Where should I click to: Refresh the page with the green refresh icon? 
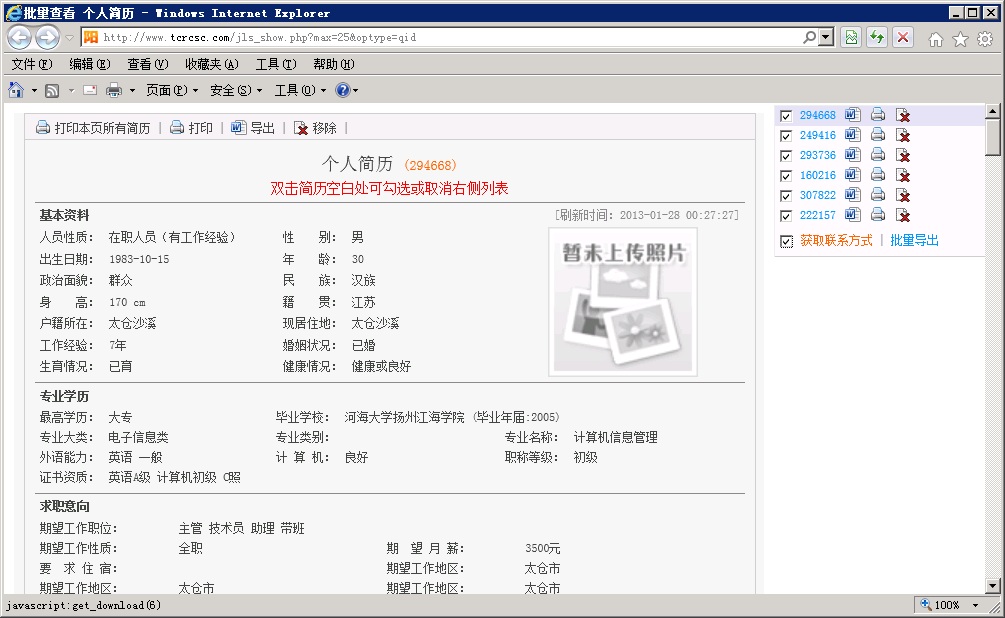[x=874, y=37]
